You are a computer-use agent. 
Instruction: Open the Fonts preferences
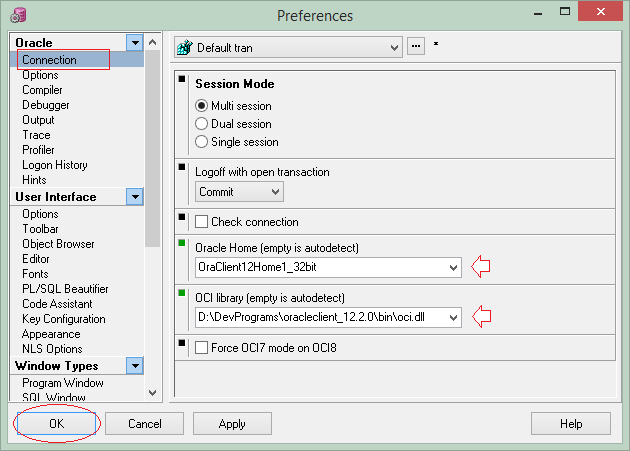click(x=35, y=274)
